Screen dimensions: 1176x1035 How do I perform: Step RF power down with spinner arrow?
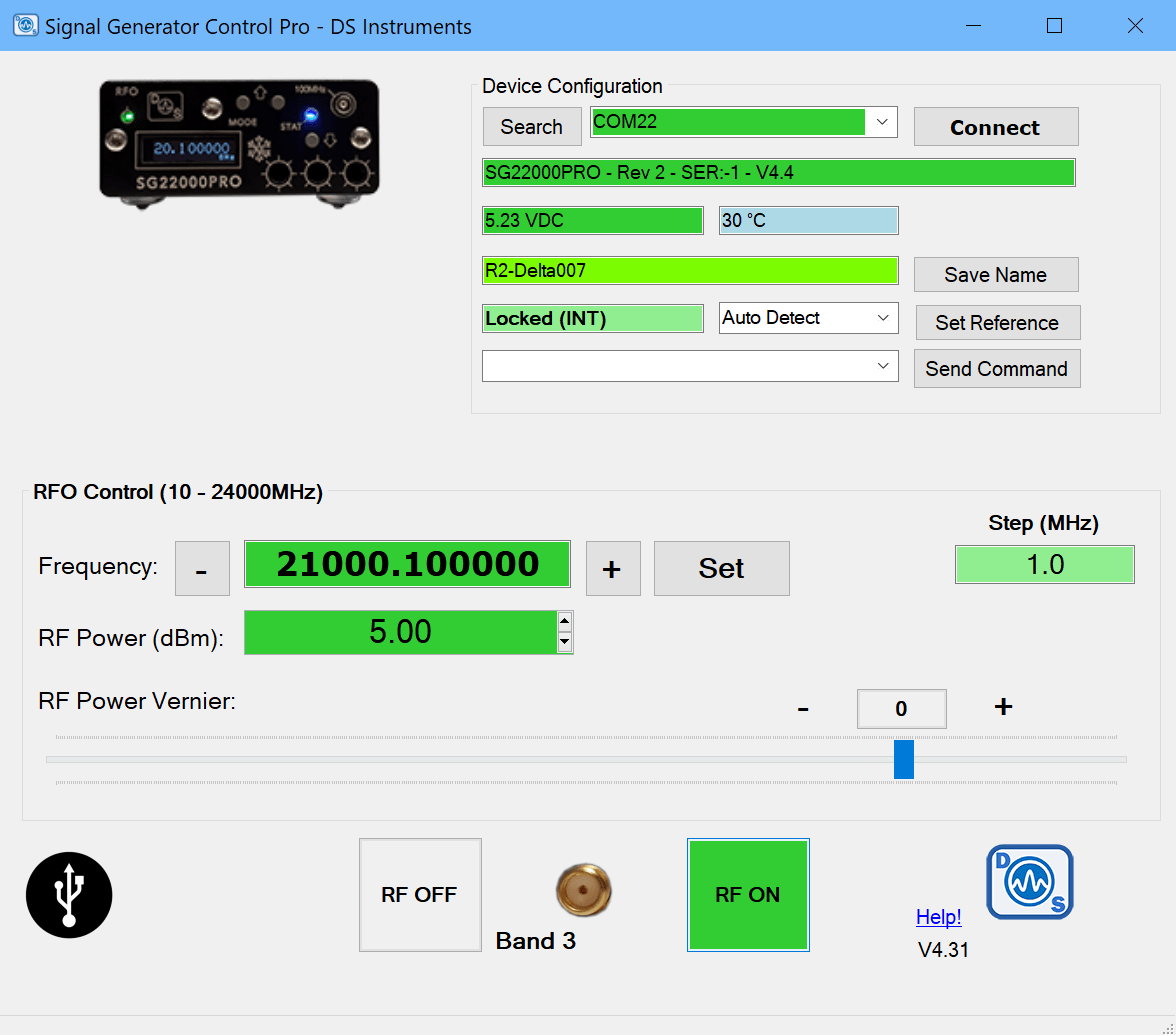click(x=565, y=643)
